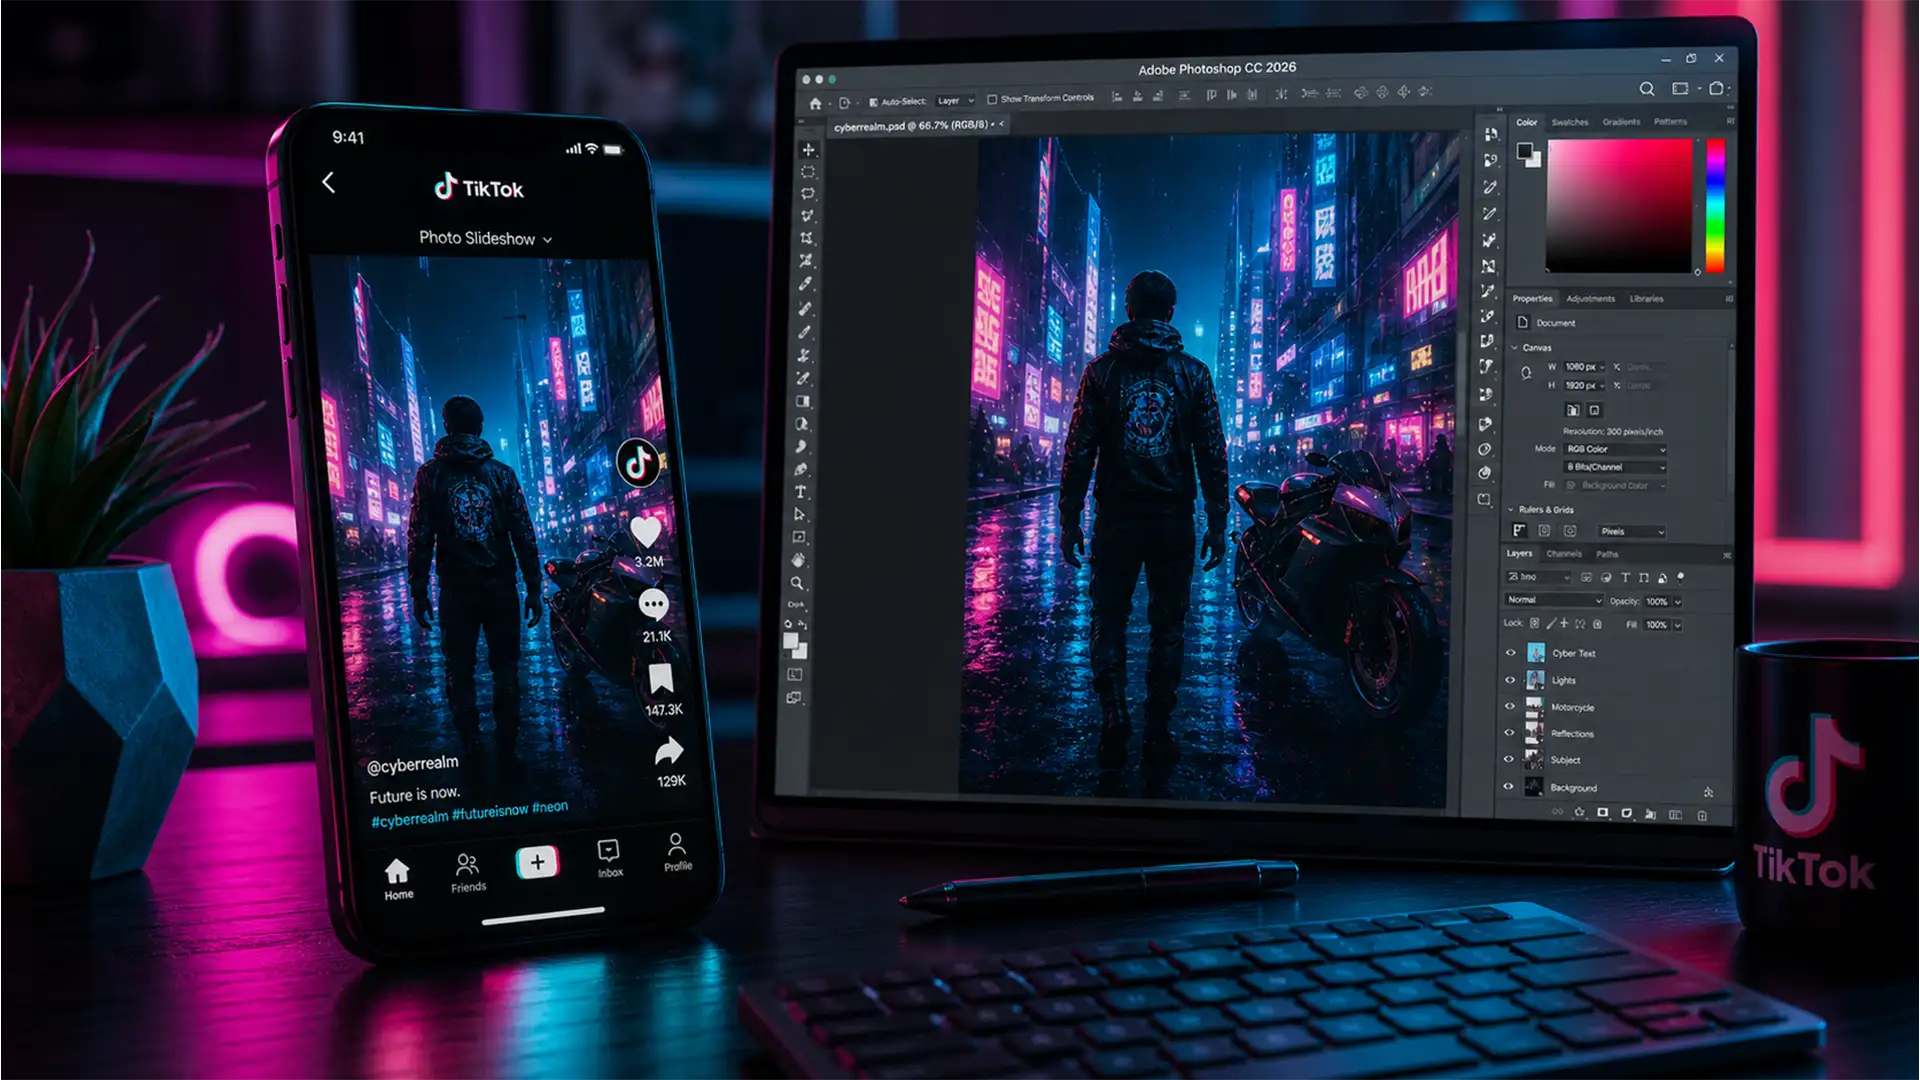
Task: Tap the Inbox tab in TikTok
Action: [609, 858]
